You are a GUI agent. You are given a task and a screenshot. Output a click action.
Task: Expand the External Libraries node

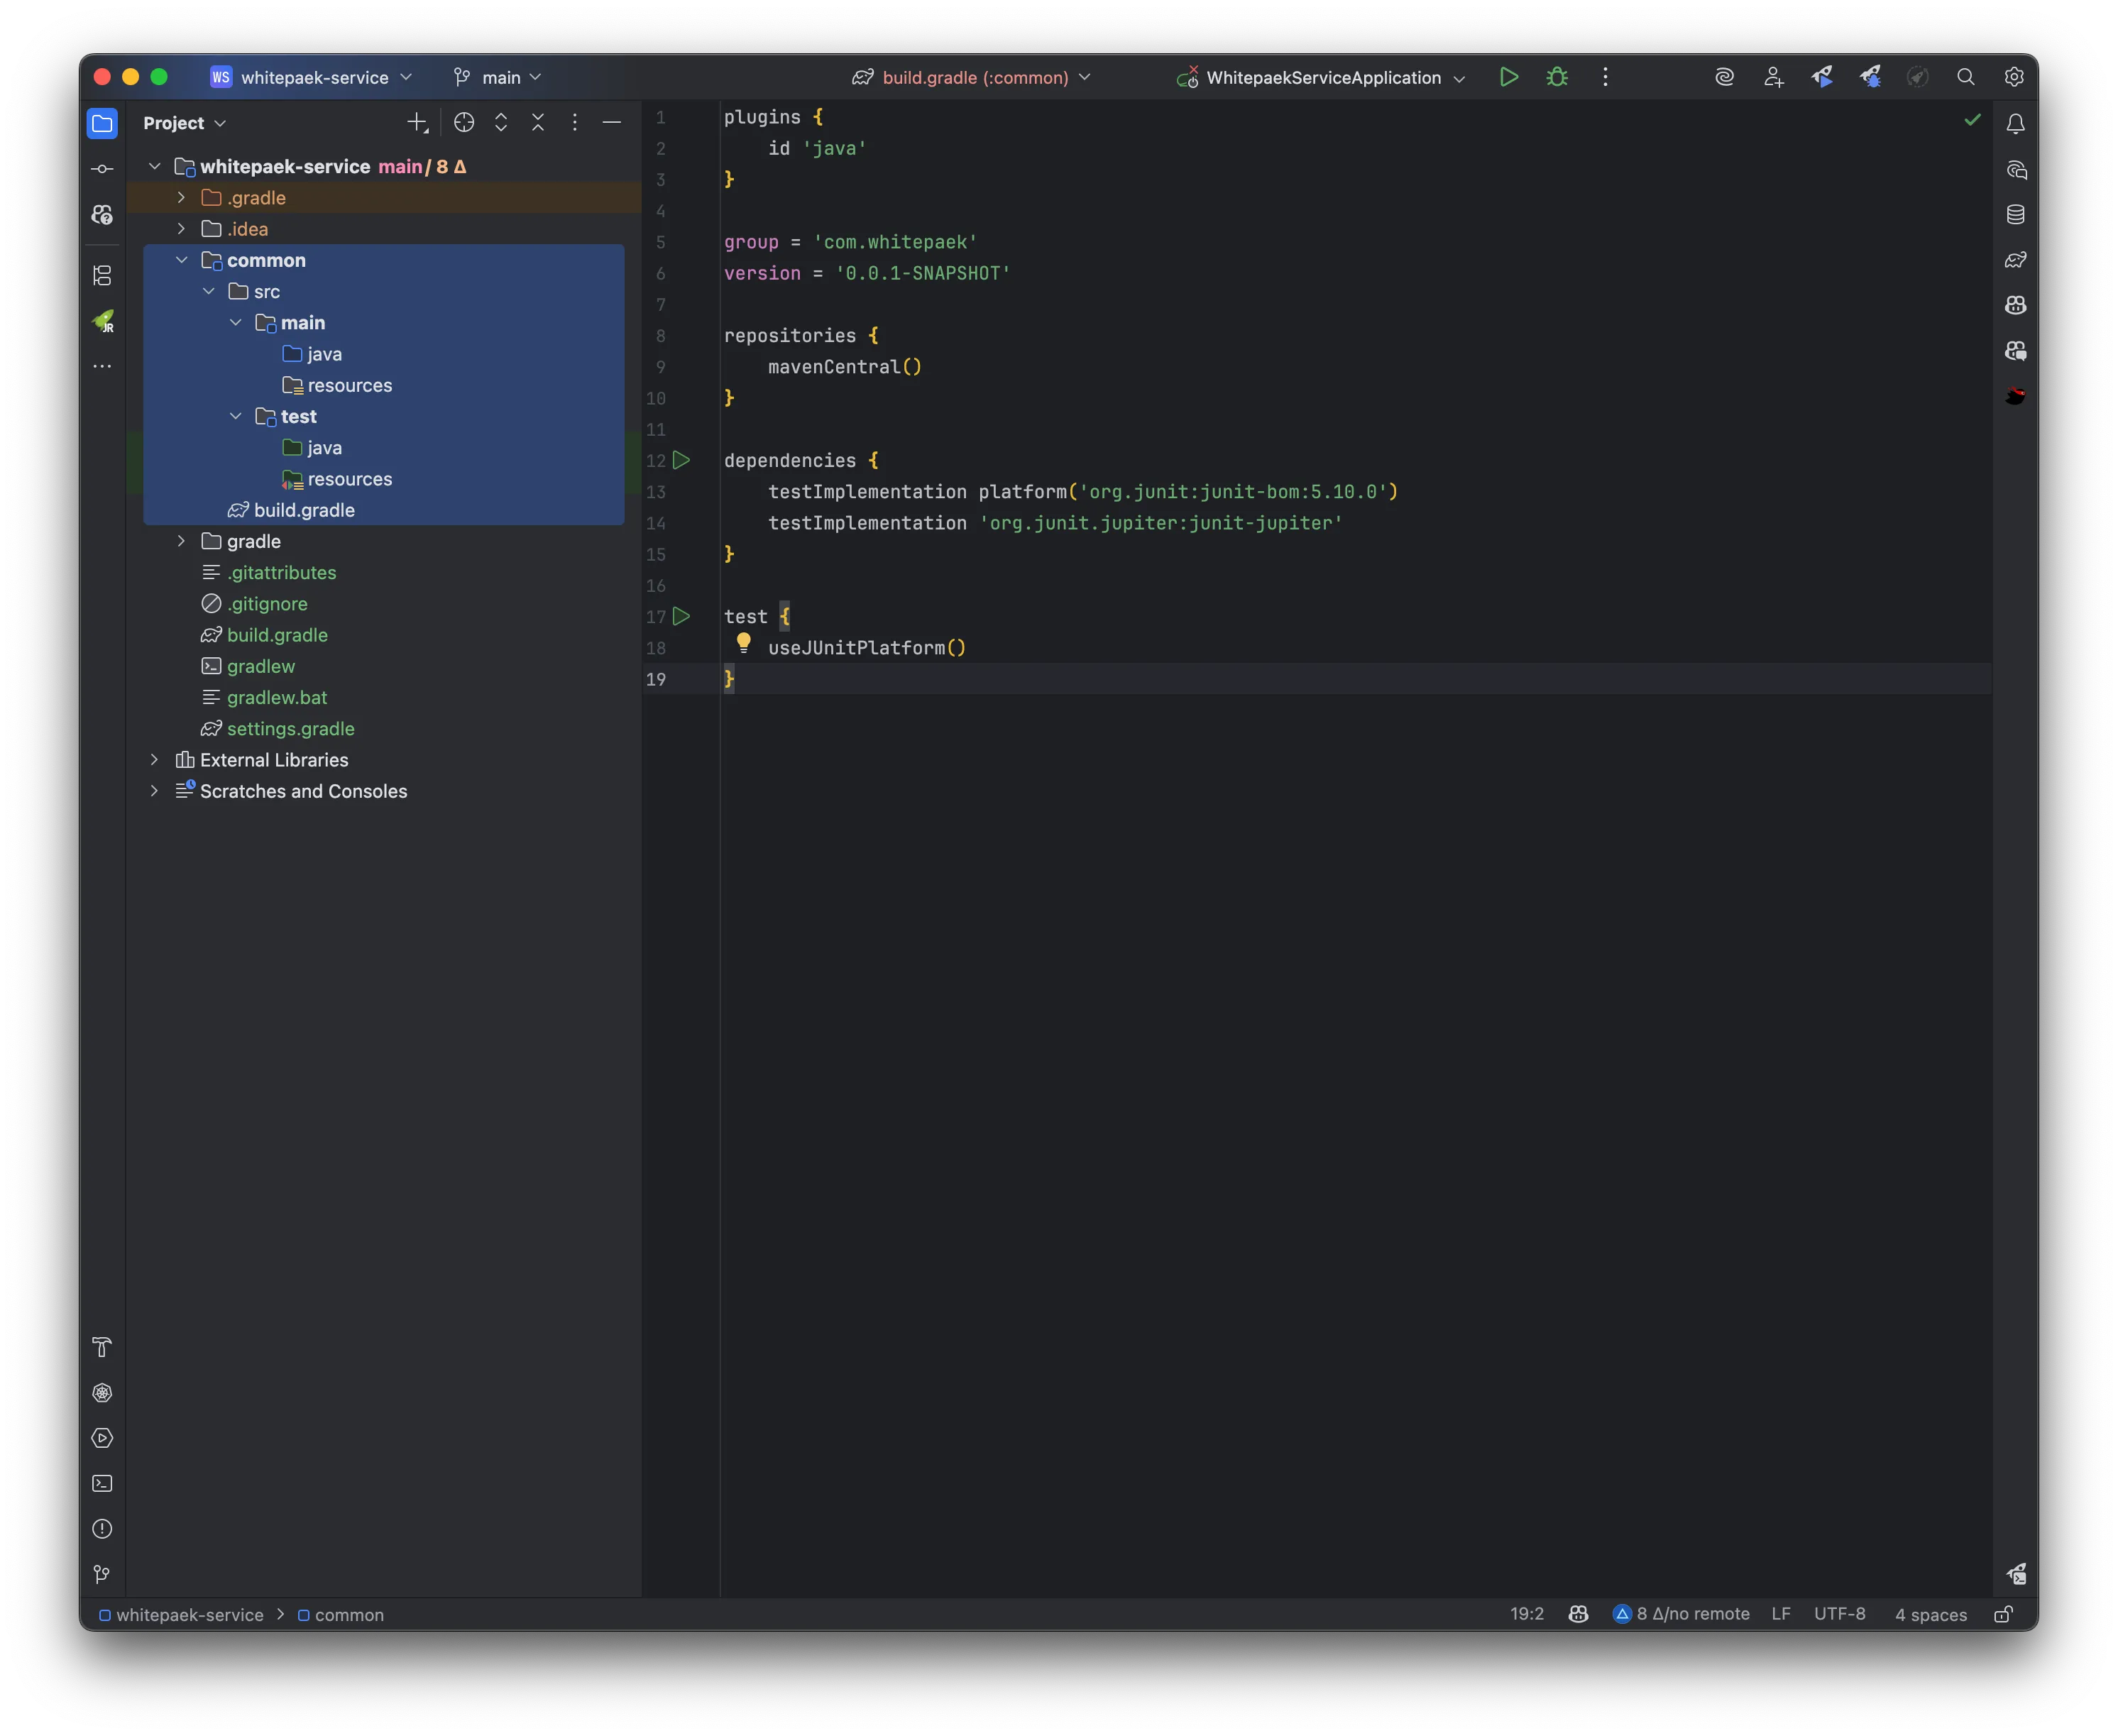tap(154, 760)
